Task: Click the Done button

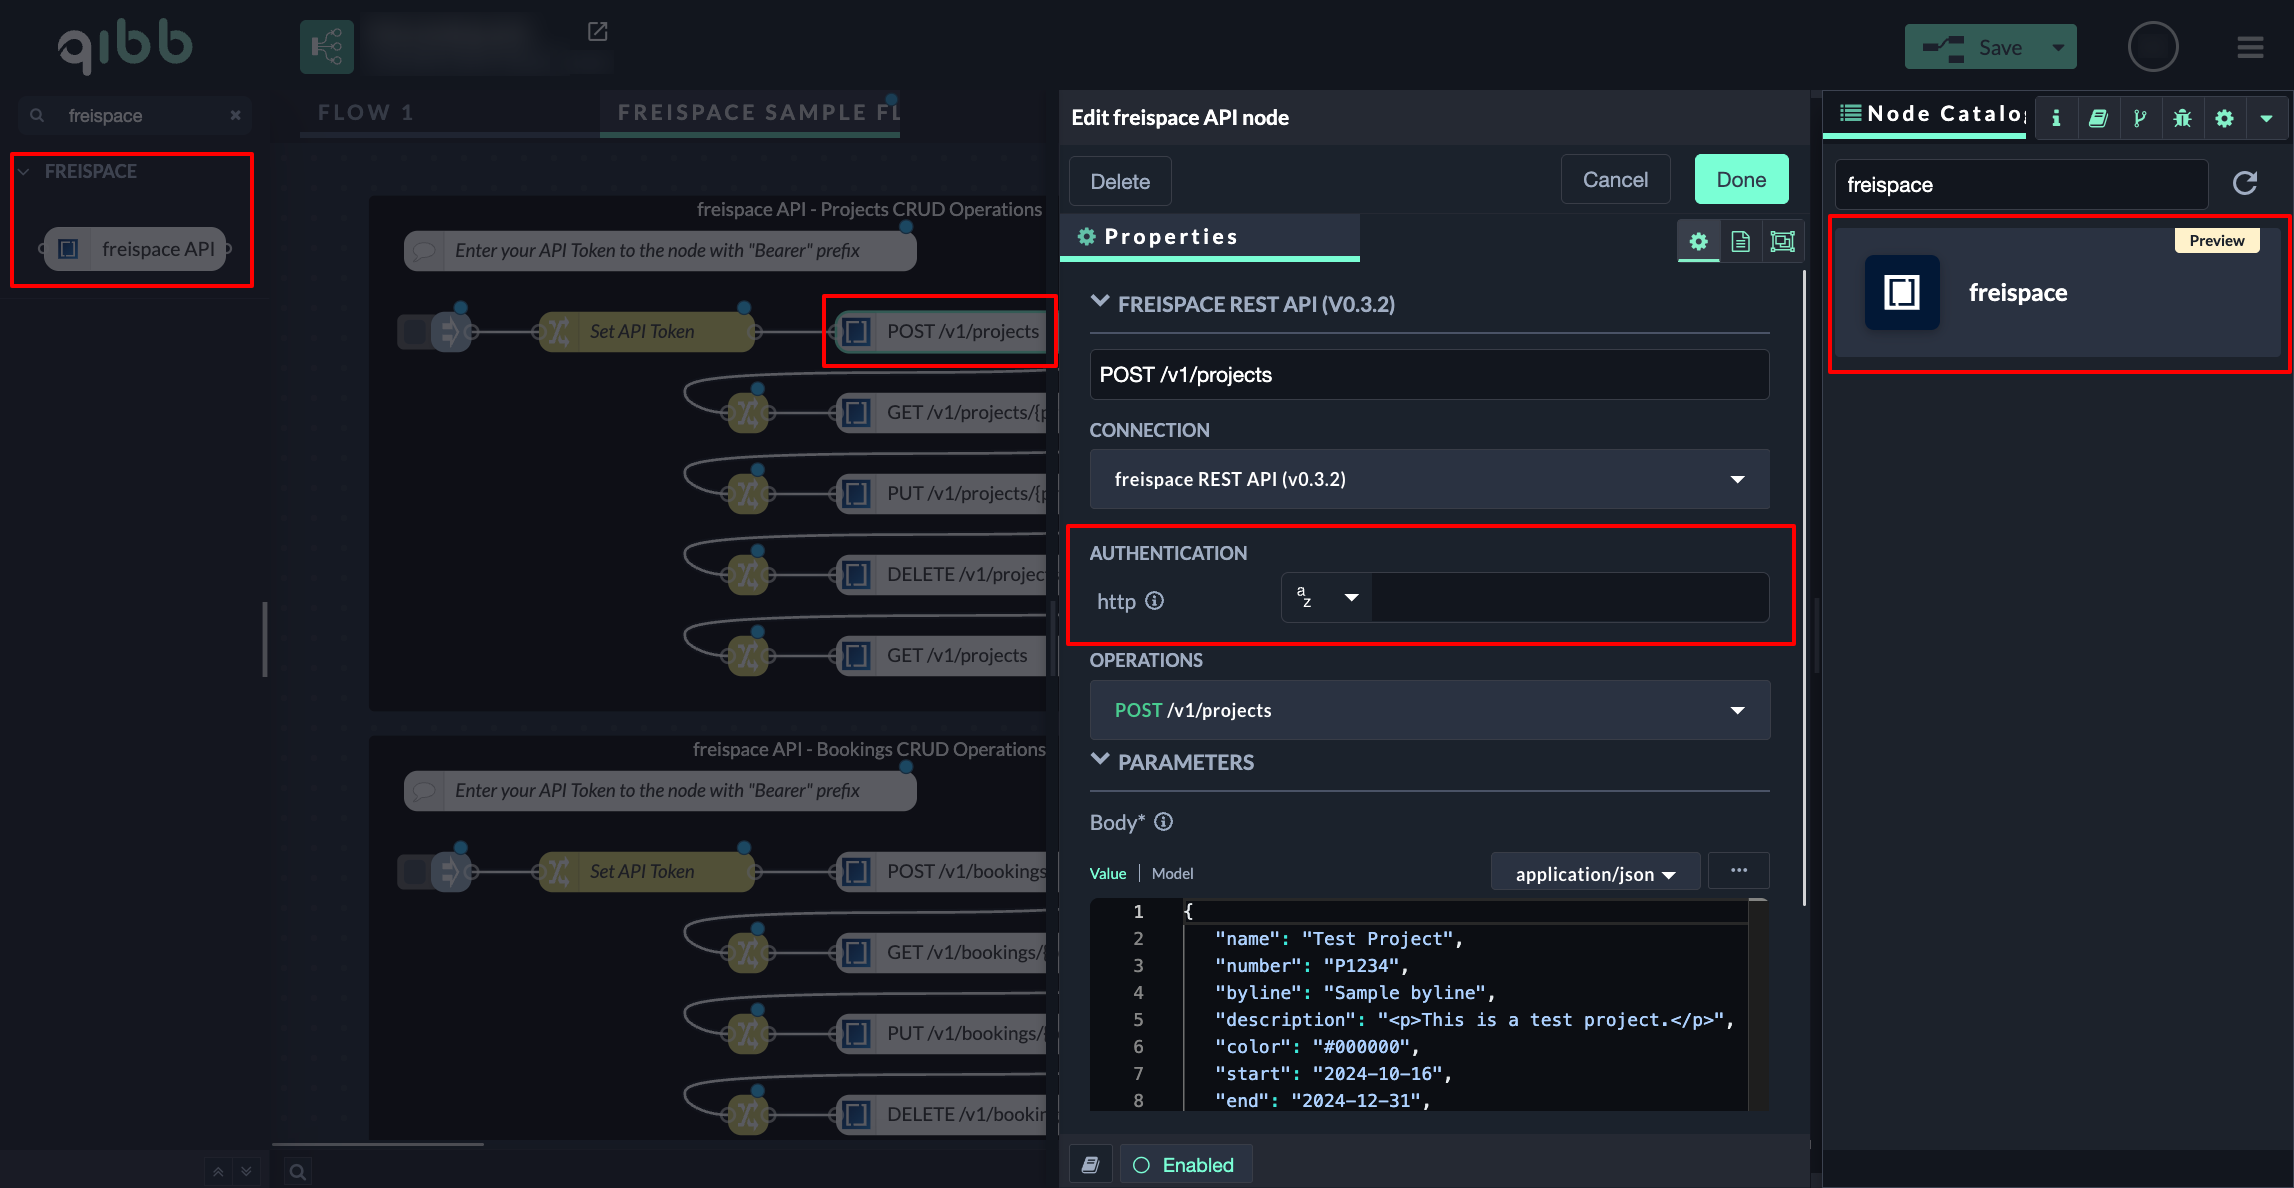Action: 1740,180
